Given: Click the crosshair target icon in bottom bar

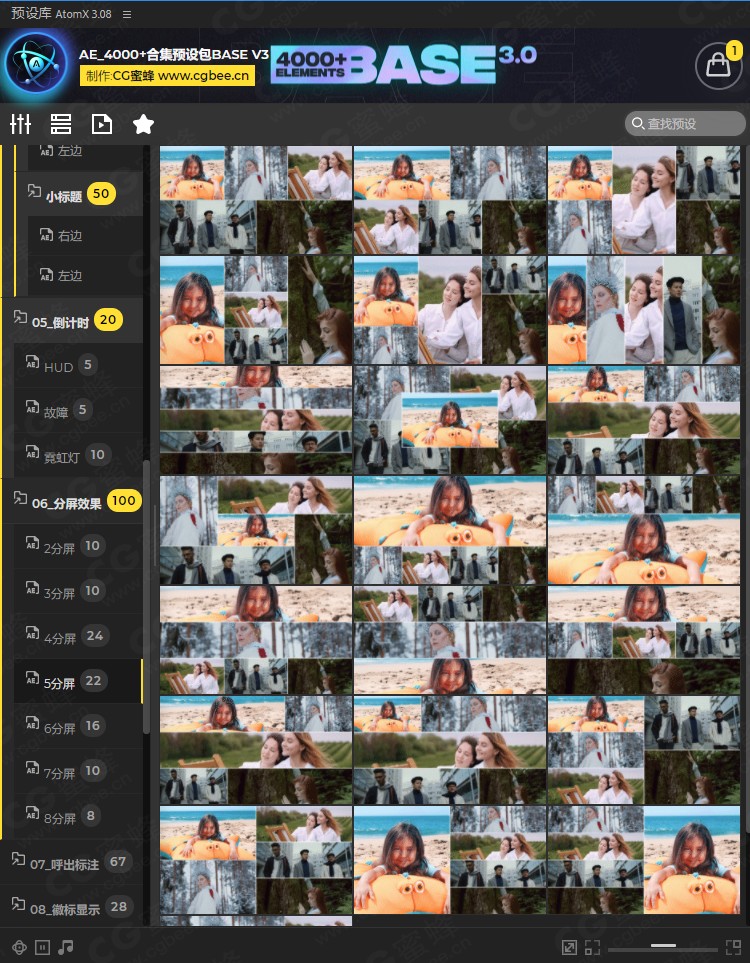Looking at the screenshot, I should click(19, 947).
